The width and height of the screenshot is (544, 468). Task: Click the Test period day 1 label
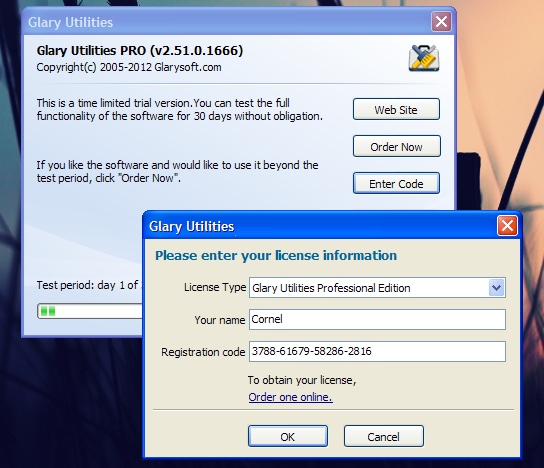click(x=87, y=285)
